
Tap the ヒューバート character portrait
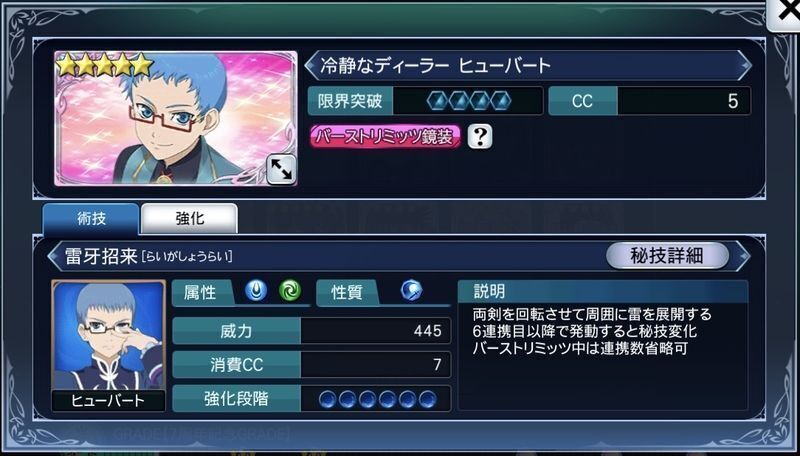click(x=108, y=345)
